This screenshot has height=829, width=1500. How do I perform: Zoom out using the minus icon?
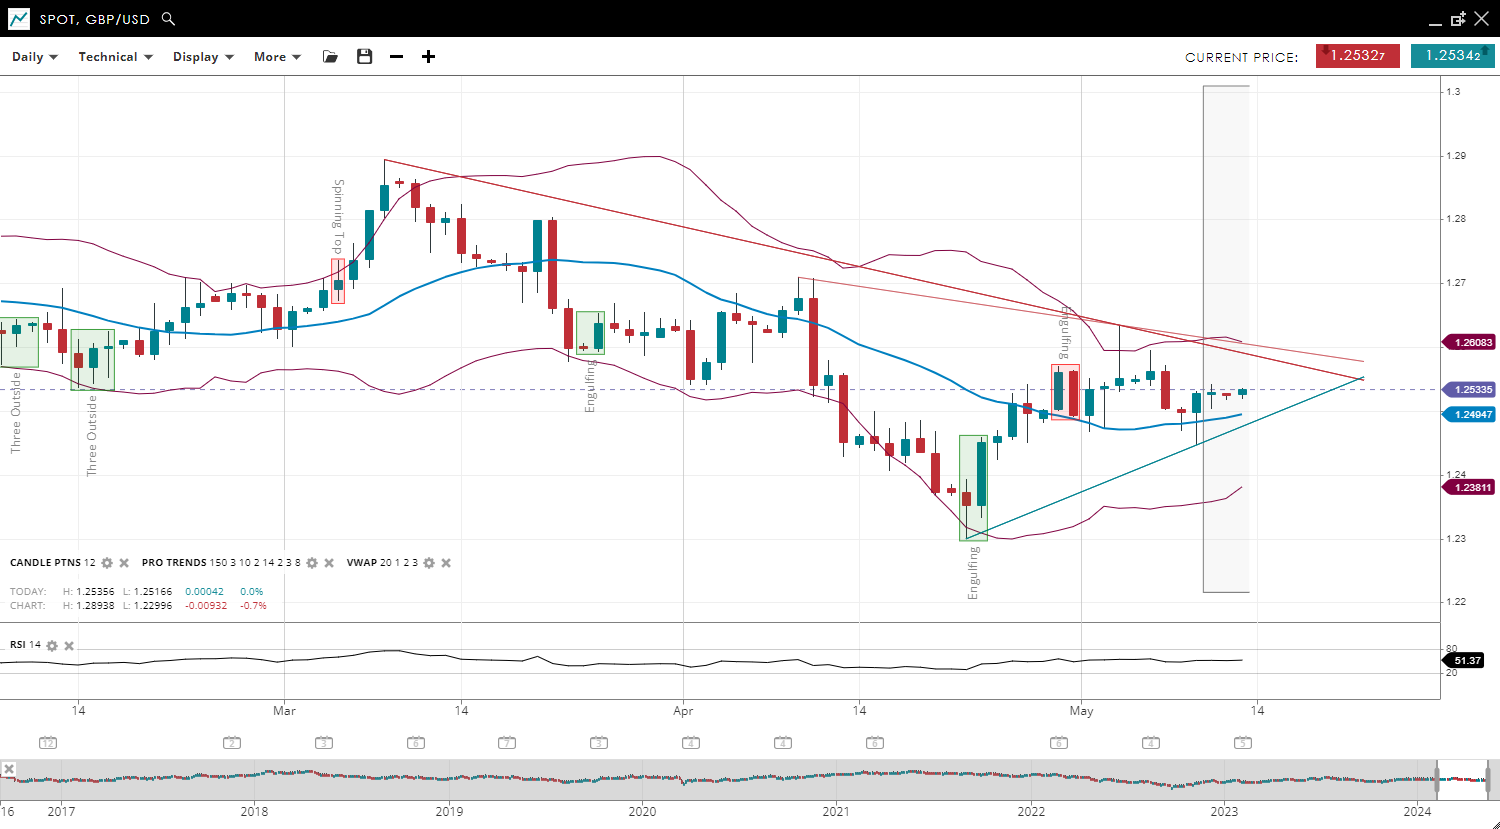pyautogui.click(x=396, y=57)
